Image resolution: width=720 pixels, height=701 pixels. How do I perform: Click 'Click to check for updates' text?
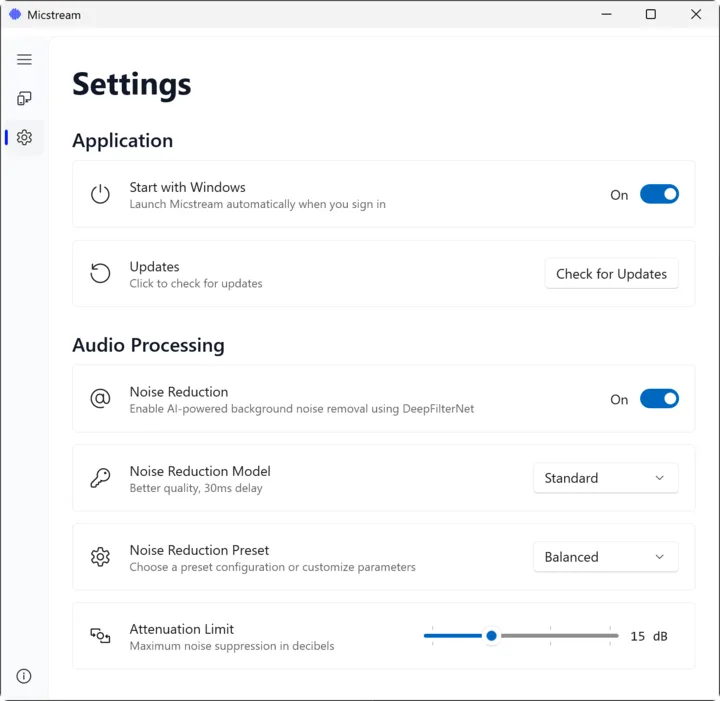click(x=196, y=284)
